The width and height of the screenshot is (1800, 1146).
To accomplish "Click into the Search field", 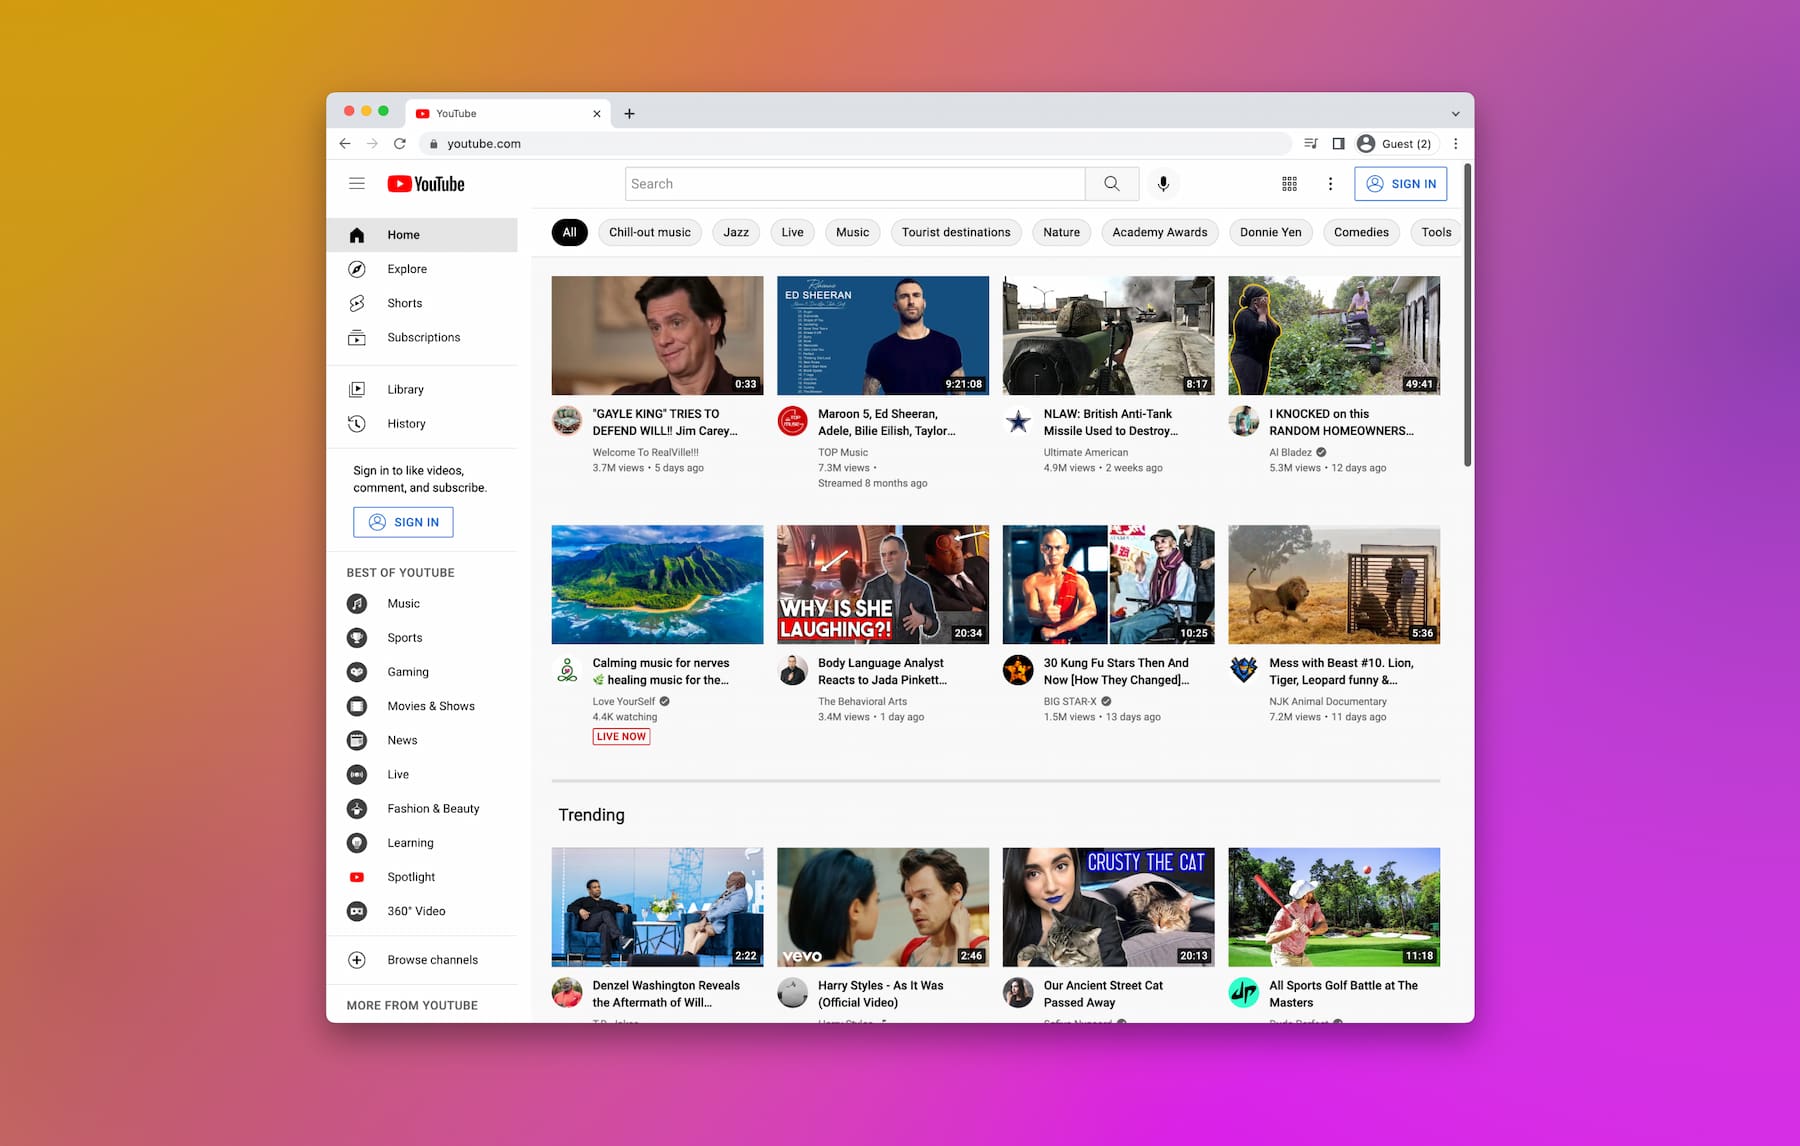I will 855,184.
